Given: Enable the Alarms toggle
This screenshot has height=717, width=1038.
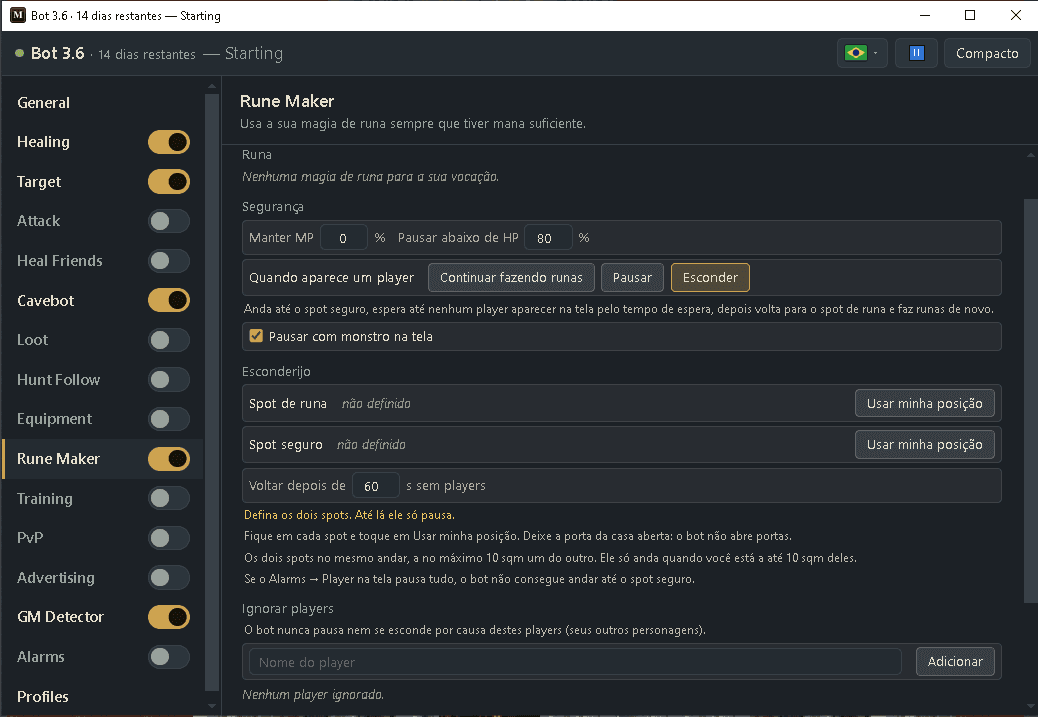Looking at the screenshot, I should [169, 657].
